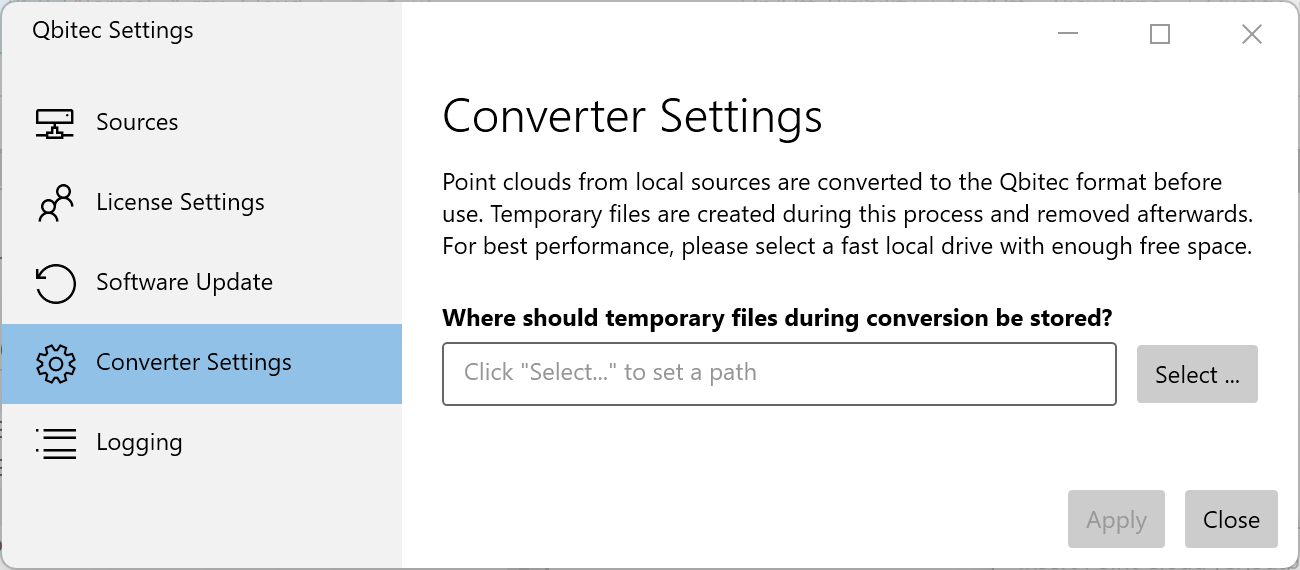Screen dimensions: 1300x570
Task: Show the Logging page label
Action: 139,442
